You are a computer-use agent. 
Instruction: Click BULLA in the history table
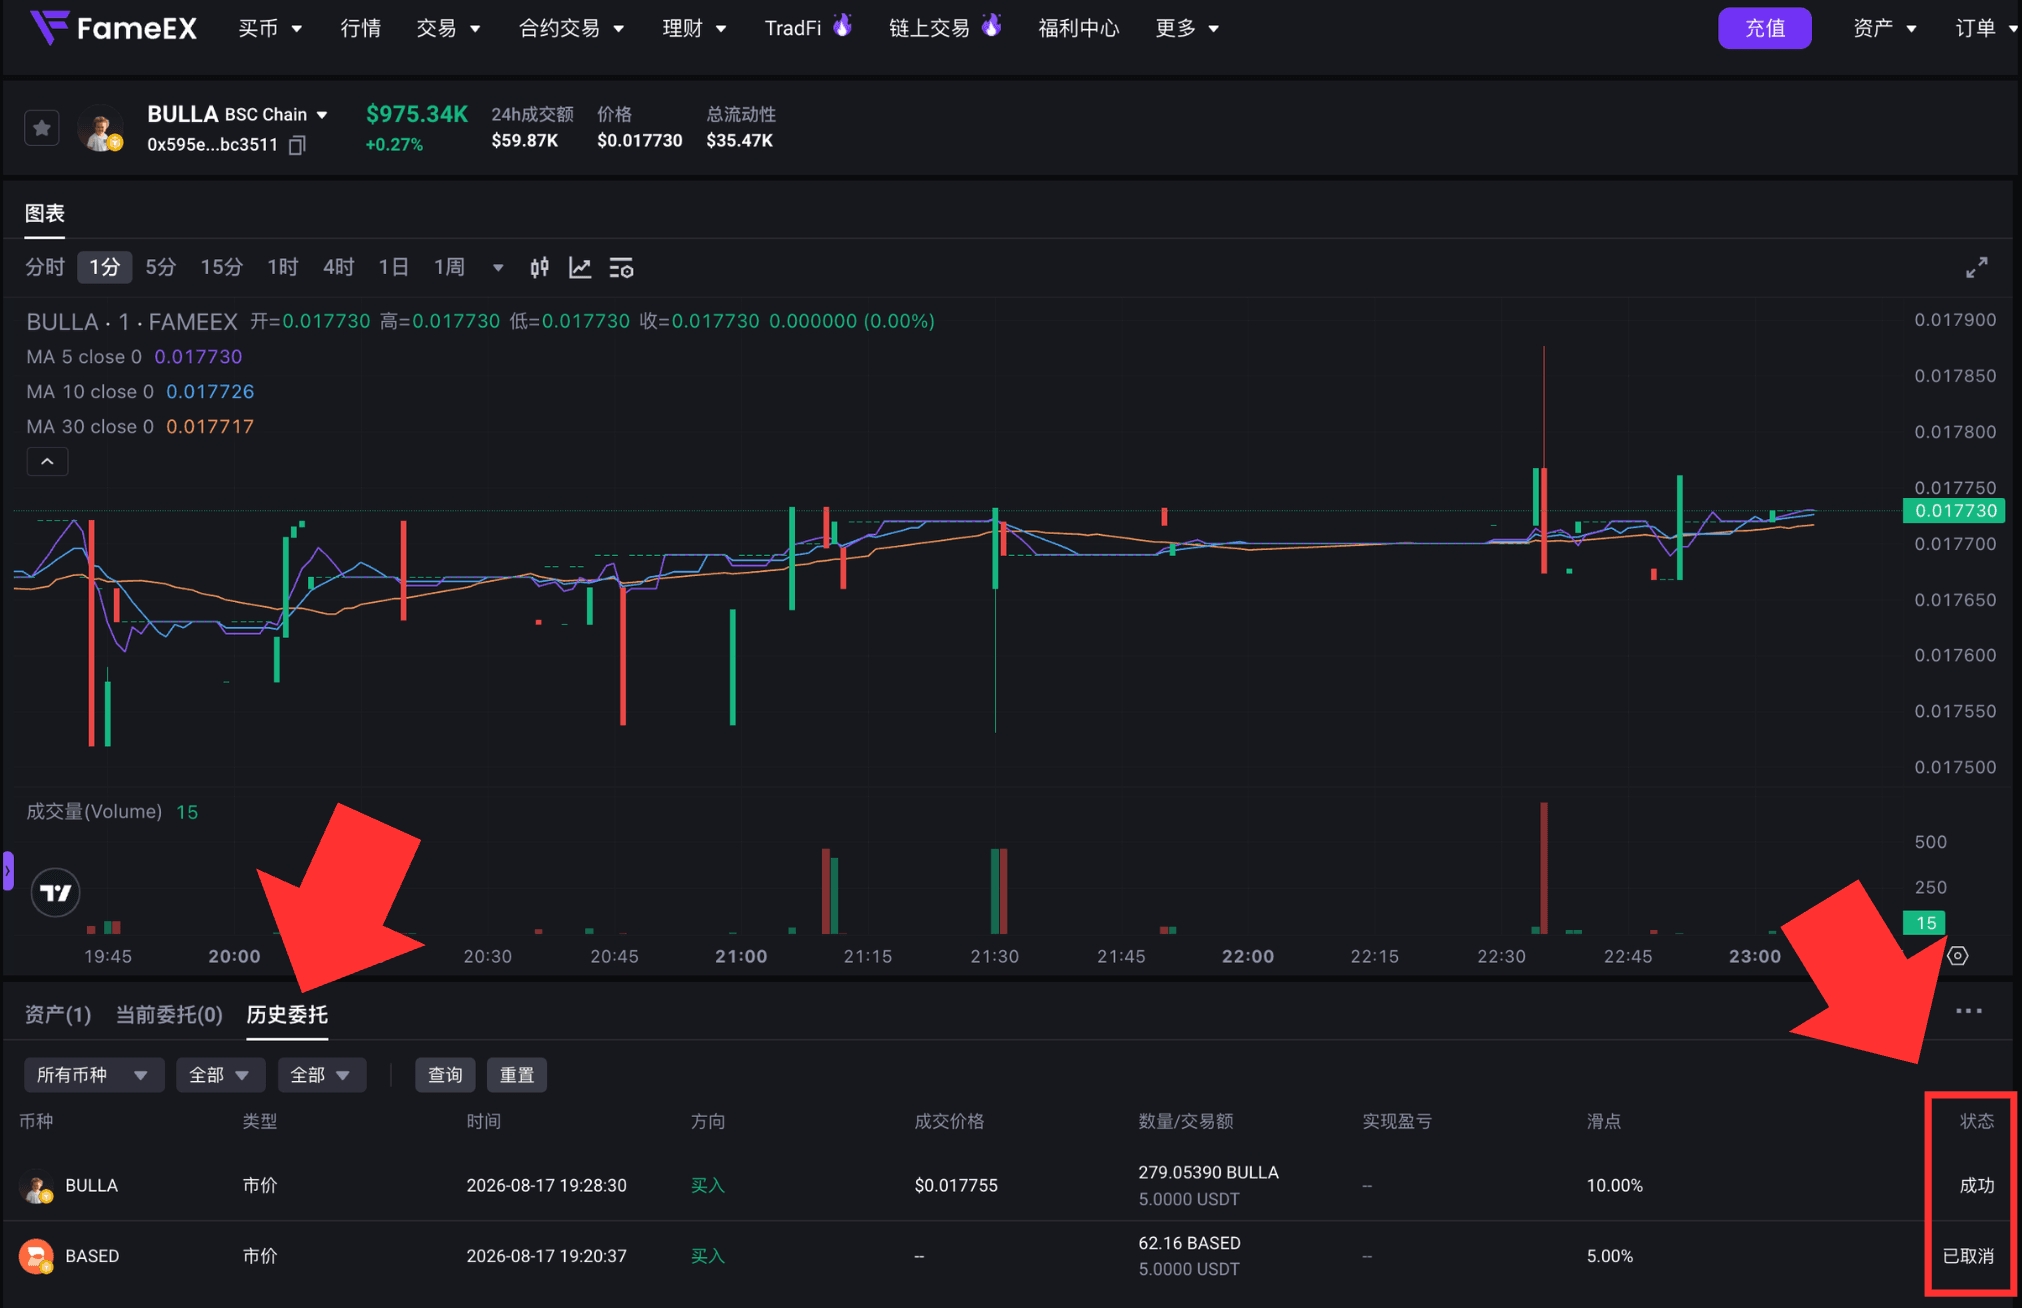pyautogui.click(x=91, y=1185)
